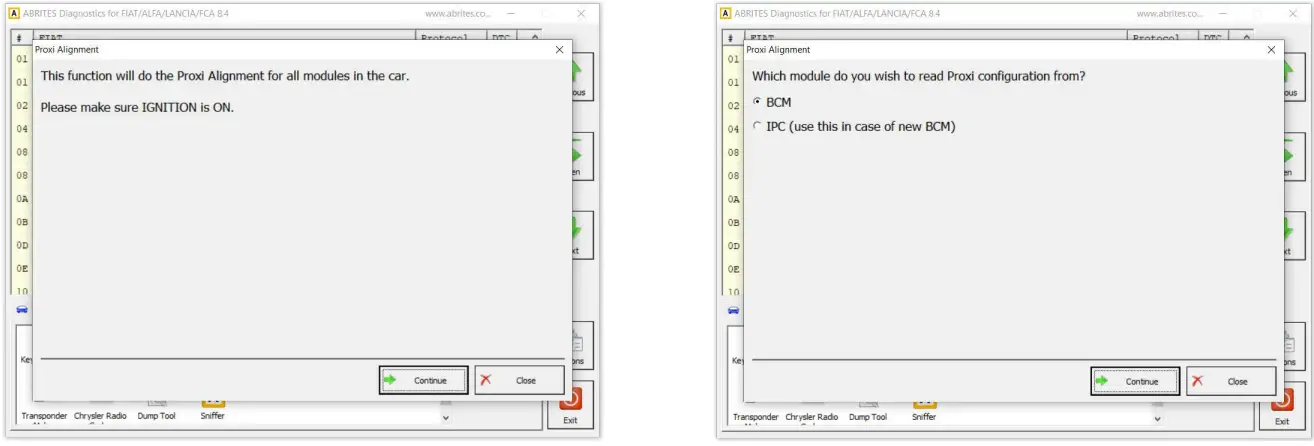Select row 02 behind the module selection dialog
This screenshot has width=1314, height=446.
coord(734,105)
